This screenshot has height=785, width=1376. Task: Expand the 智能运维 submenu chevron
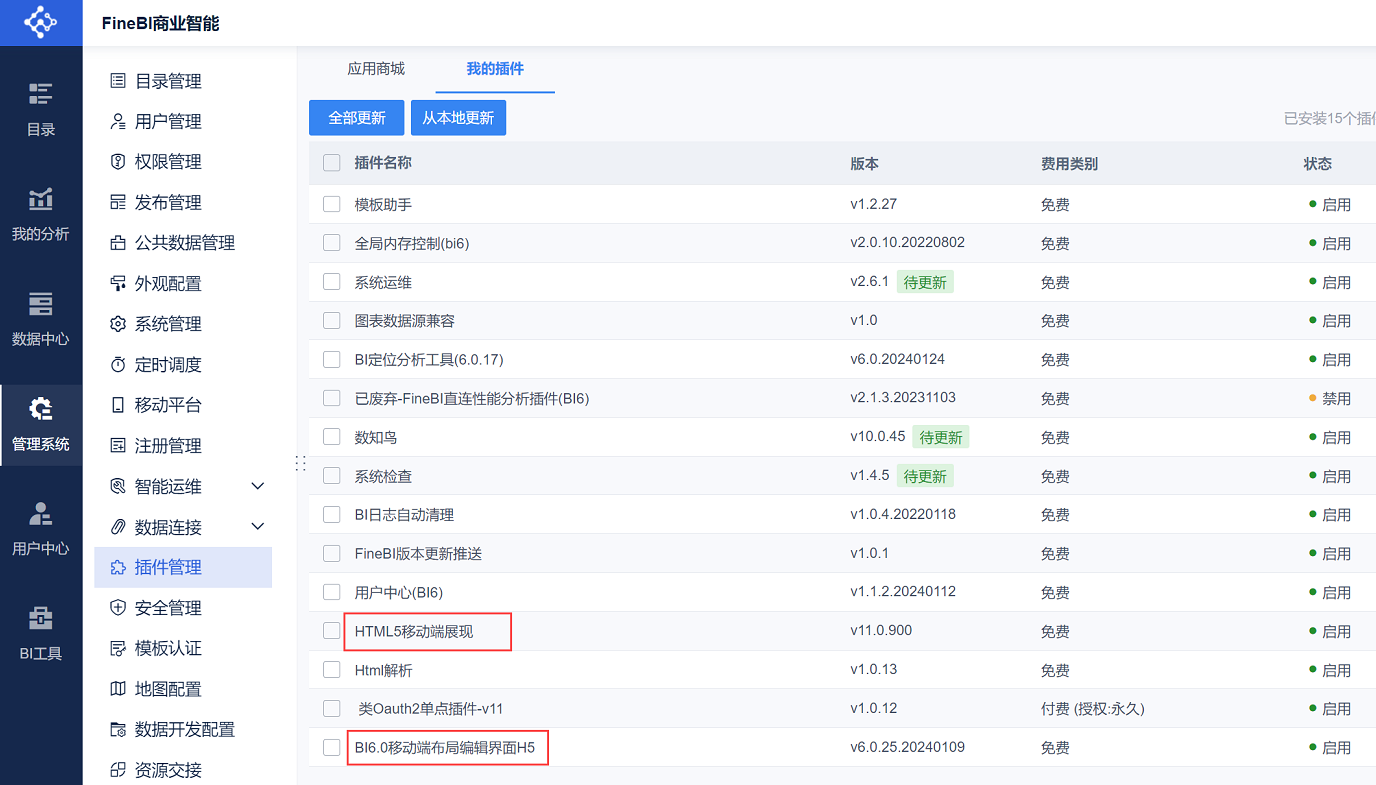click(257, 486)
